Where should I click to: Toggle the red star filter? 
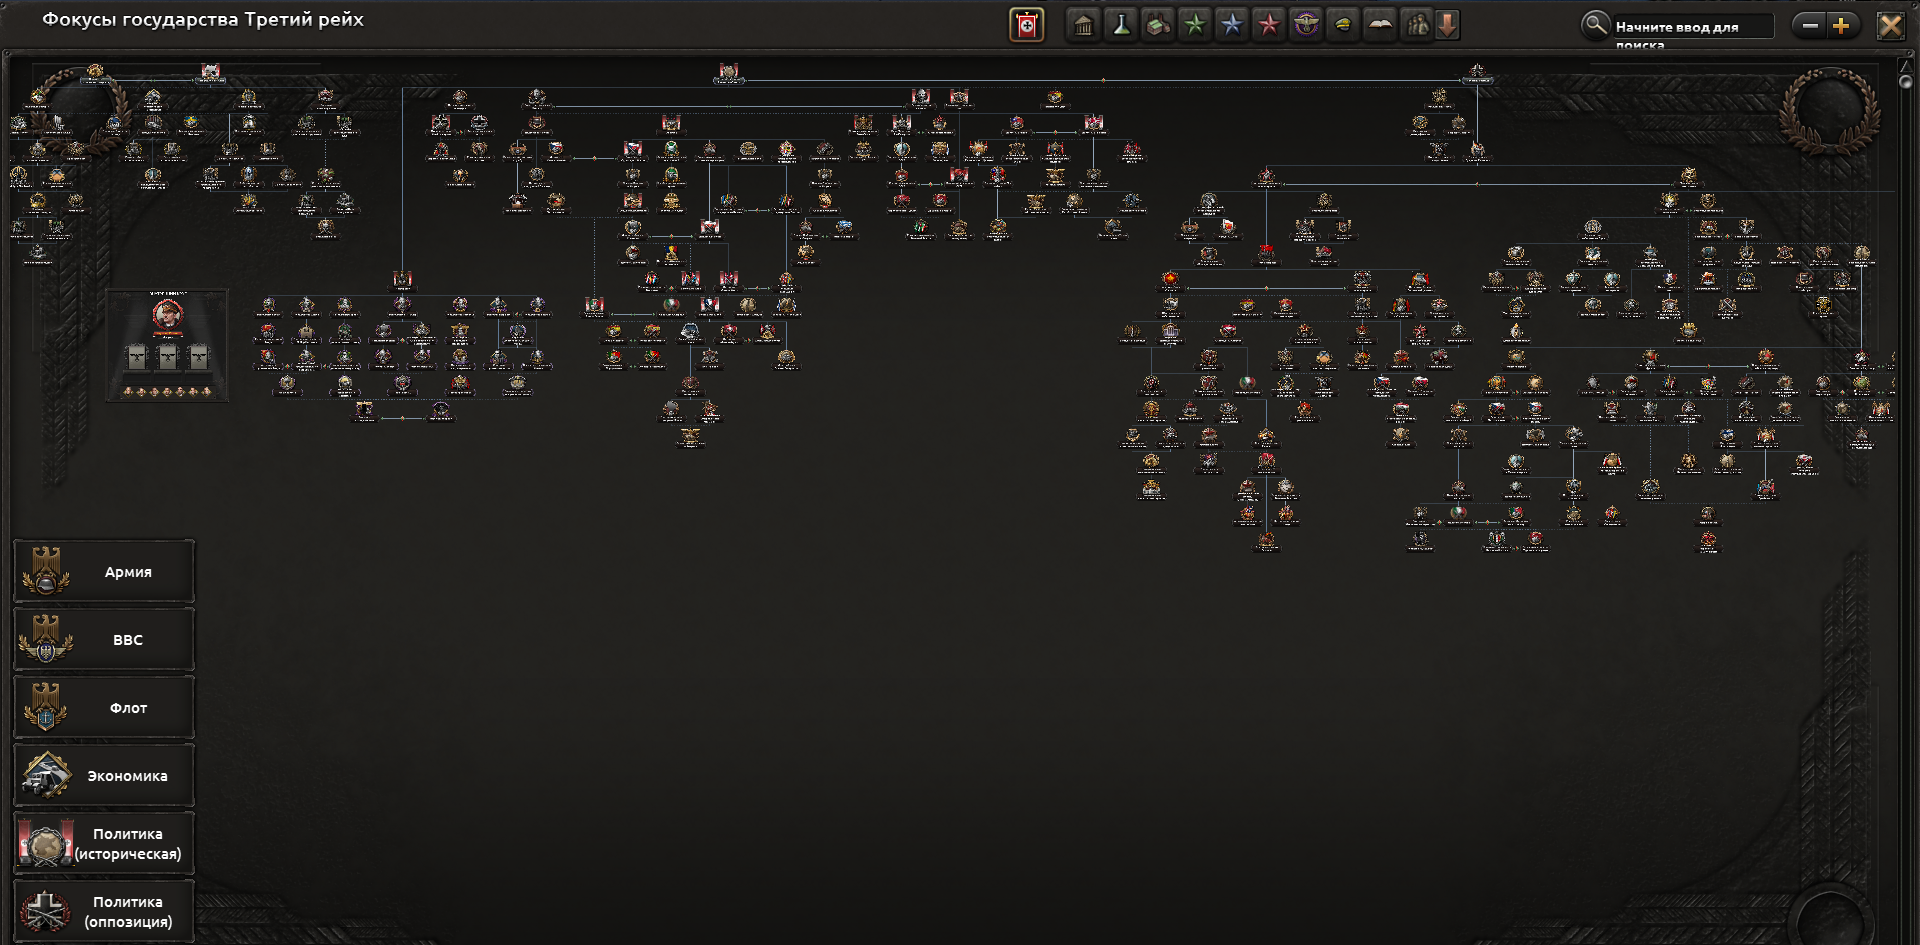click(1268, 25)
